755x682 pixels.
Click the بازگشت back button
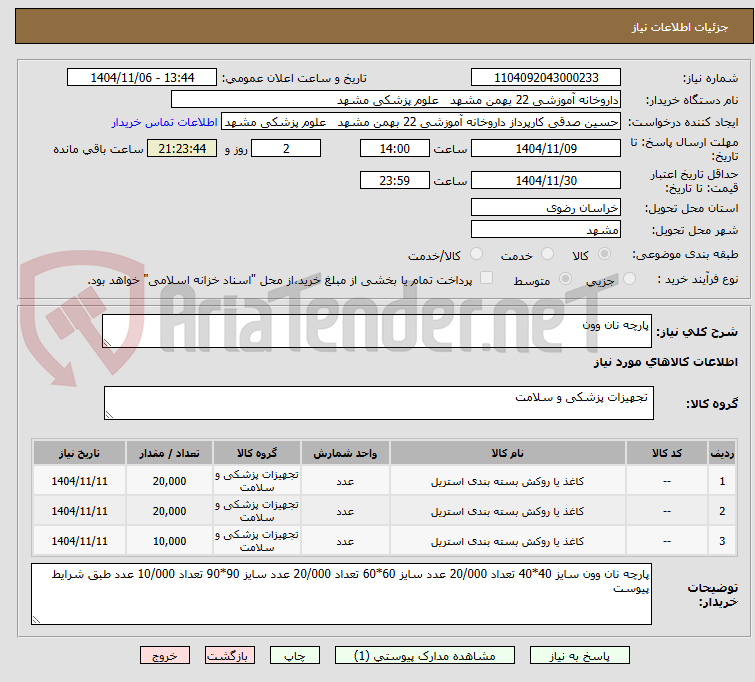(x=230, y=656)
